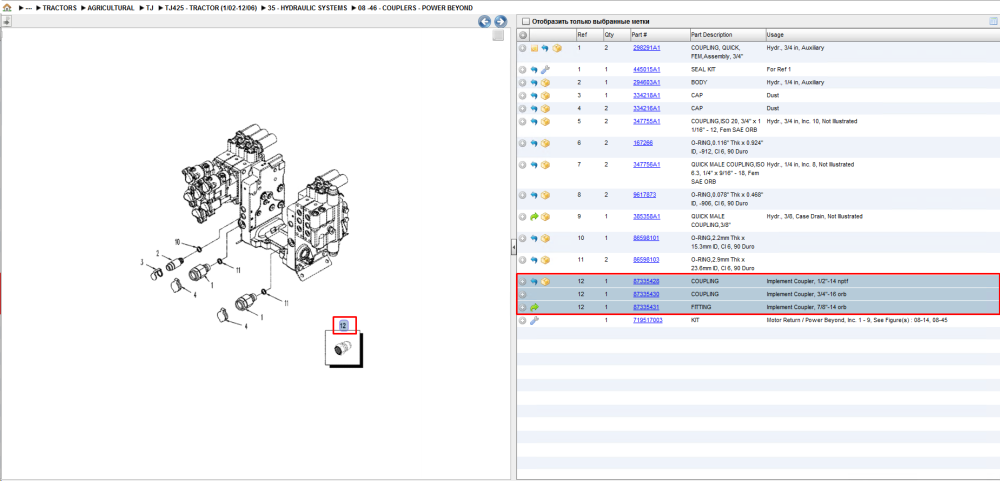Click the 'Implement Coupler, 3/4"-16 orb' usage cell
Screen dimensions: 1000x481
click(x=807, y=294)
